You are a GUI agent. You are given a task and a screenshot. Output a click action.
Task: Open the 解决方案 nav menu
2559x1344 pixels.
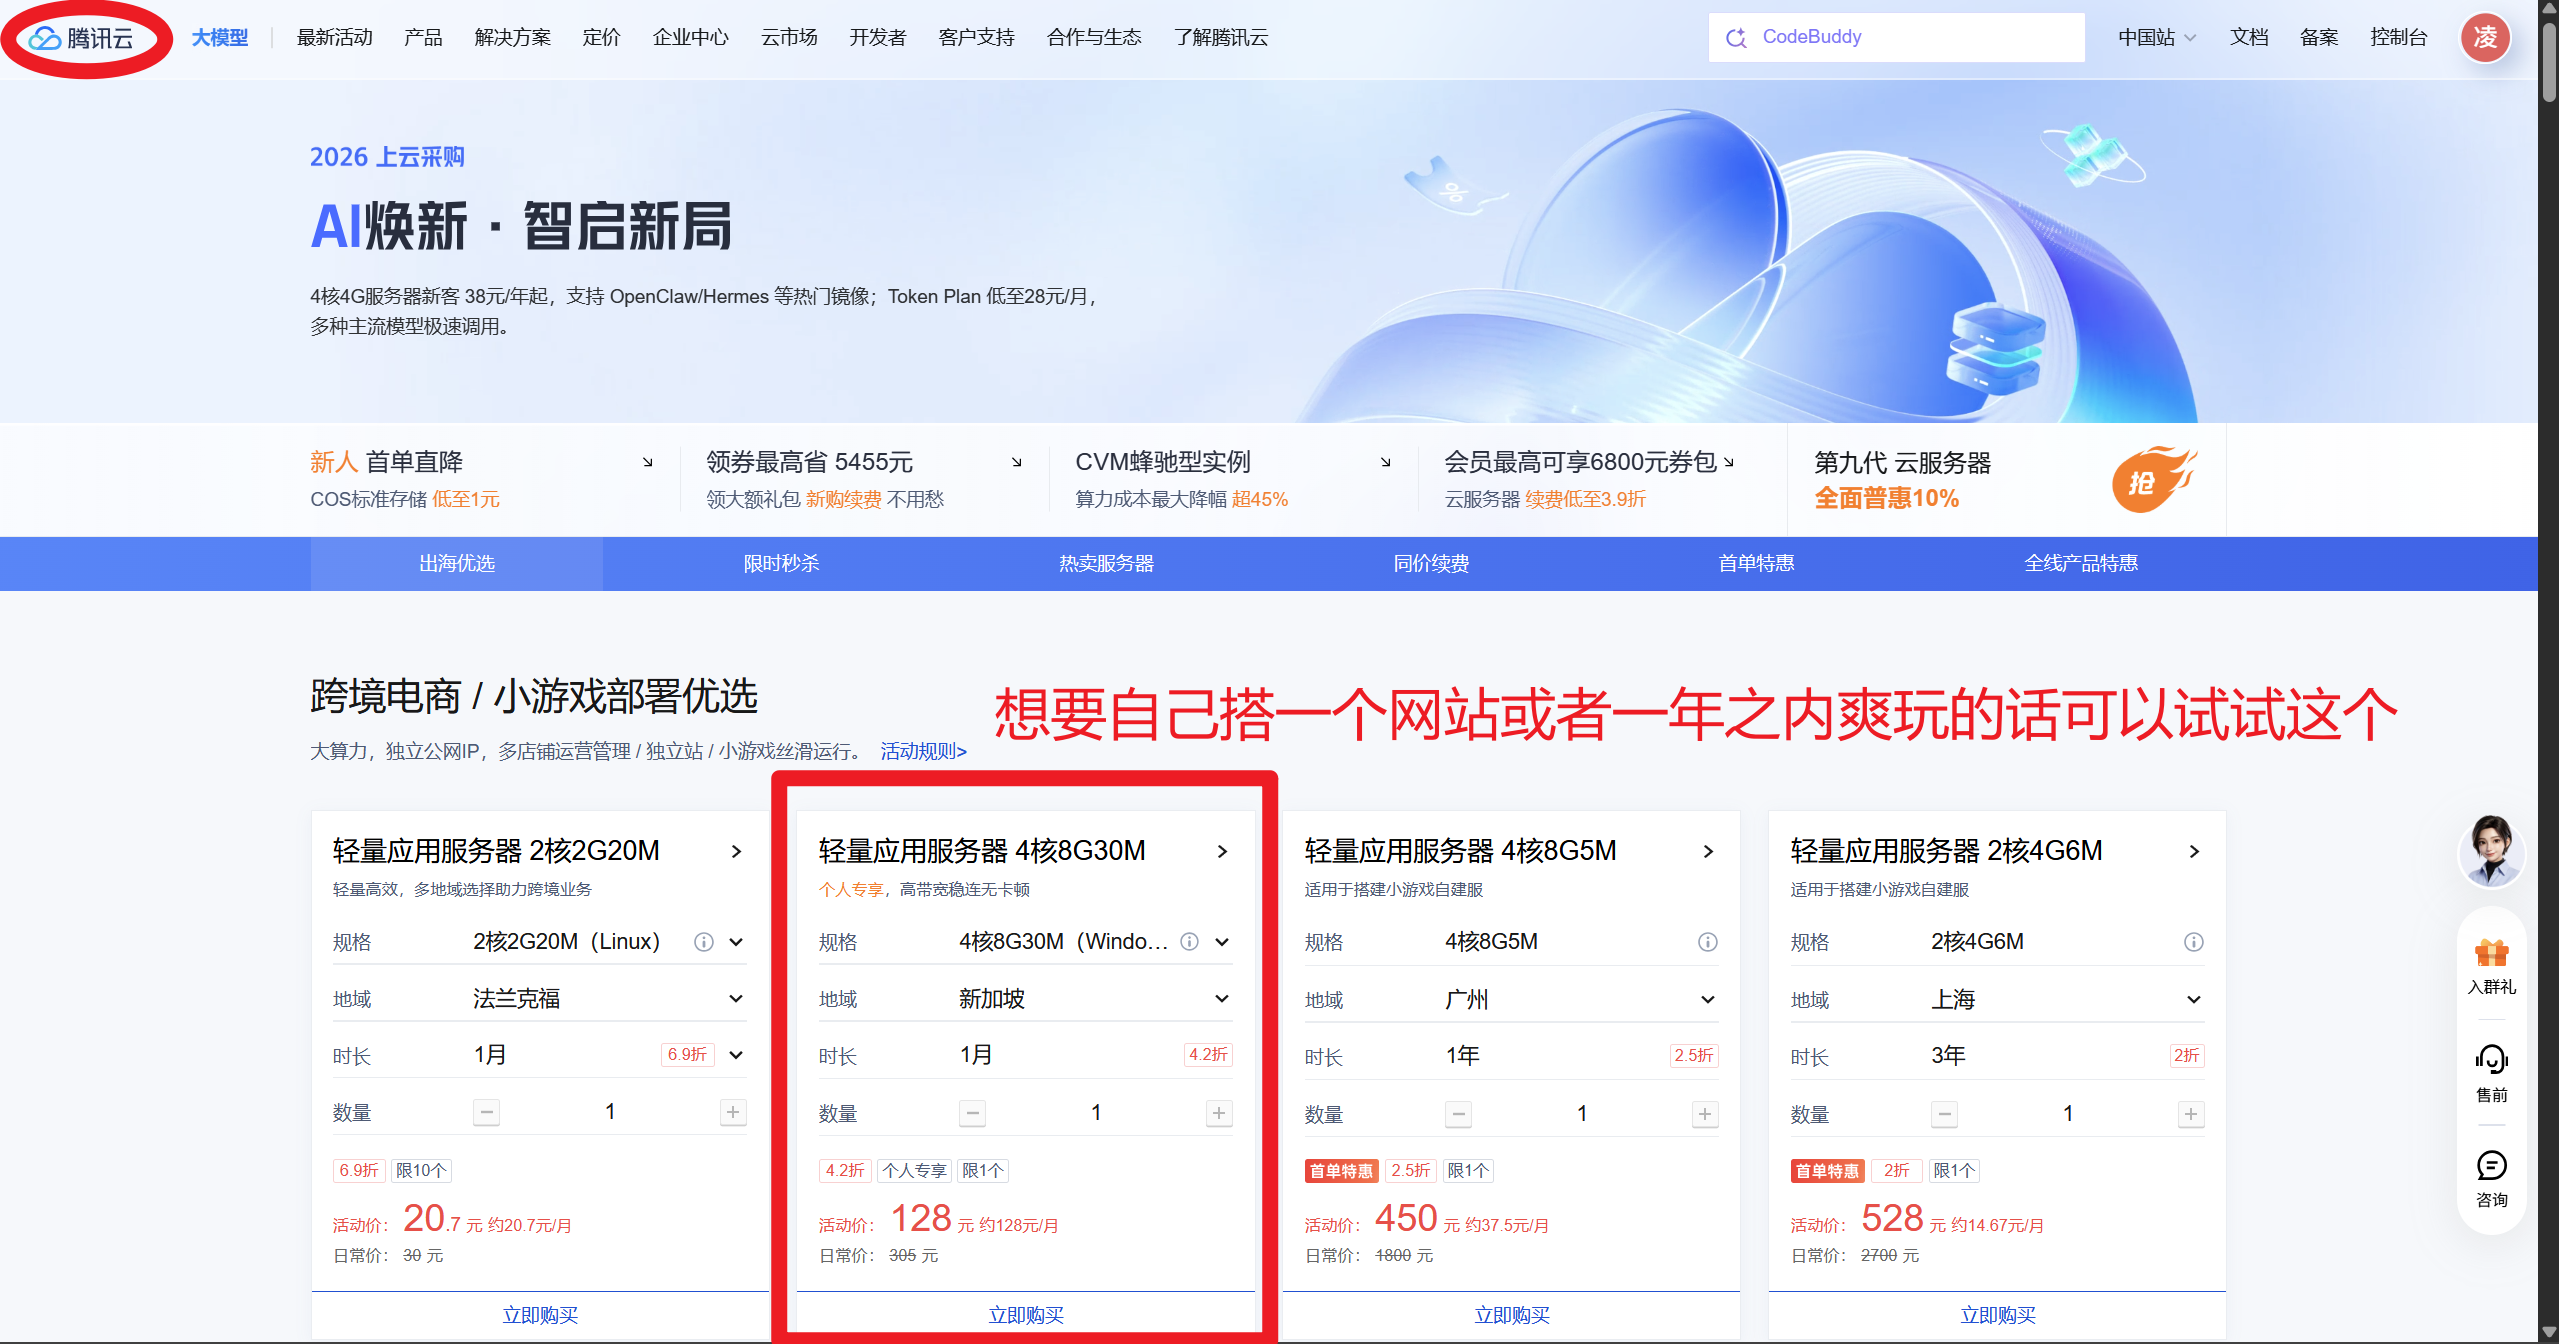[x=512, y=38]
